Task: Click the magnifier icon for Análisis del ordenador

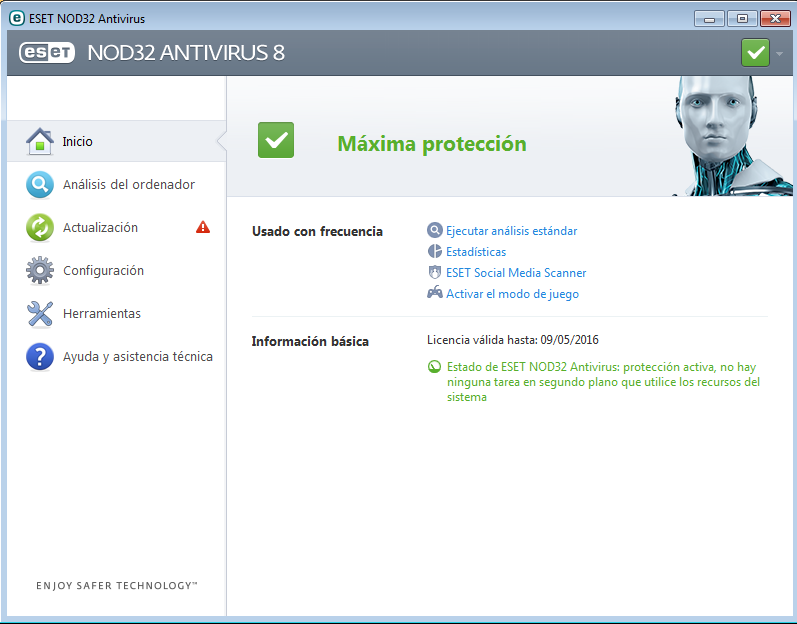Action: [x=39, y=185]
